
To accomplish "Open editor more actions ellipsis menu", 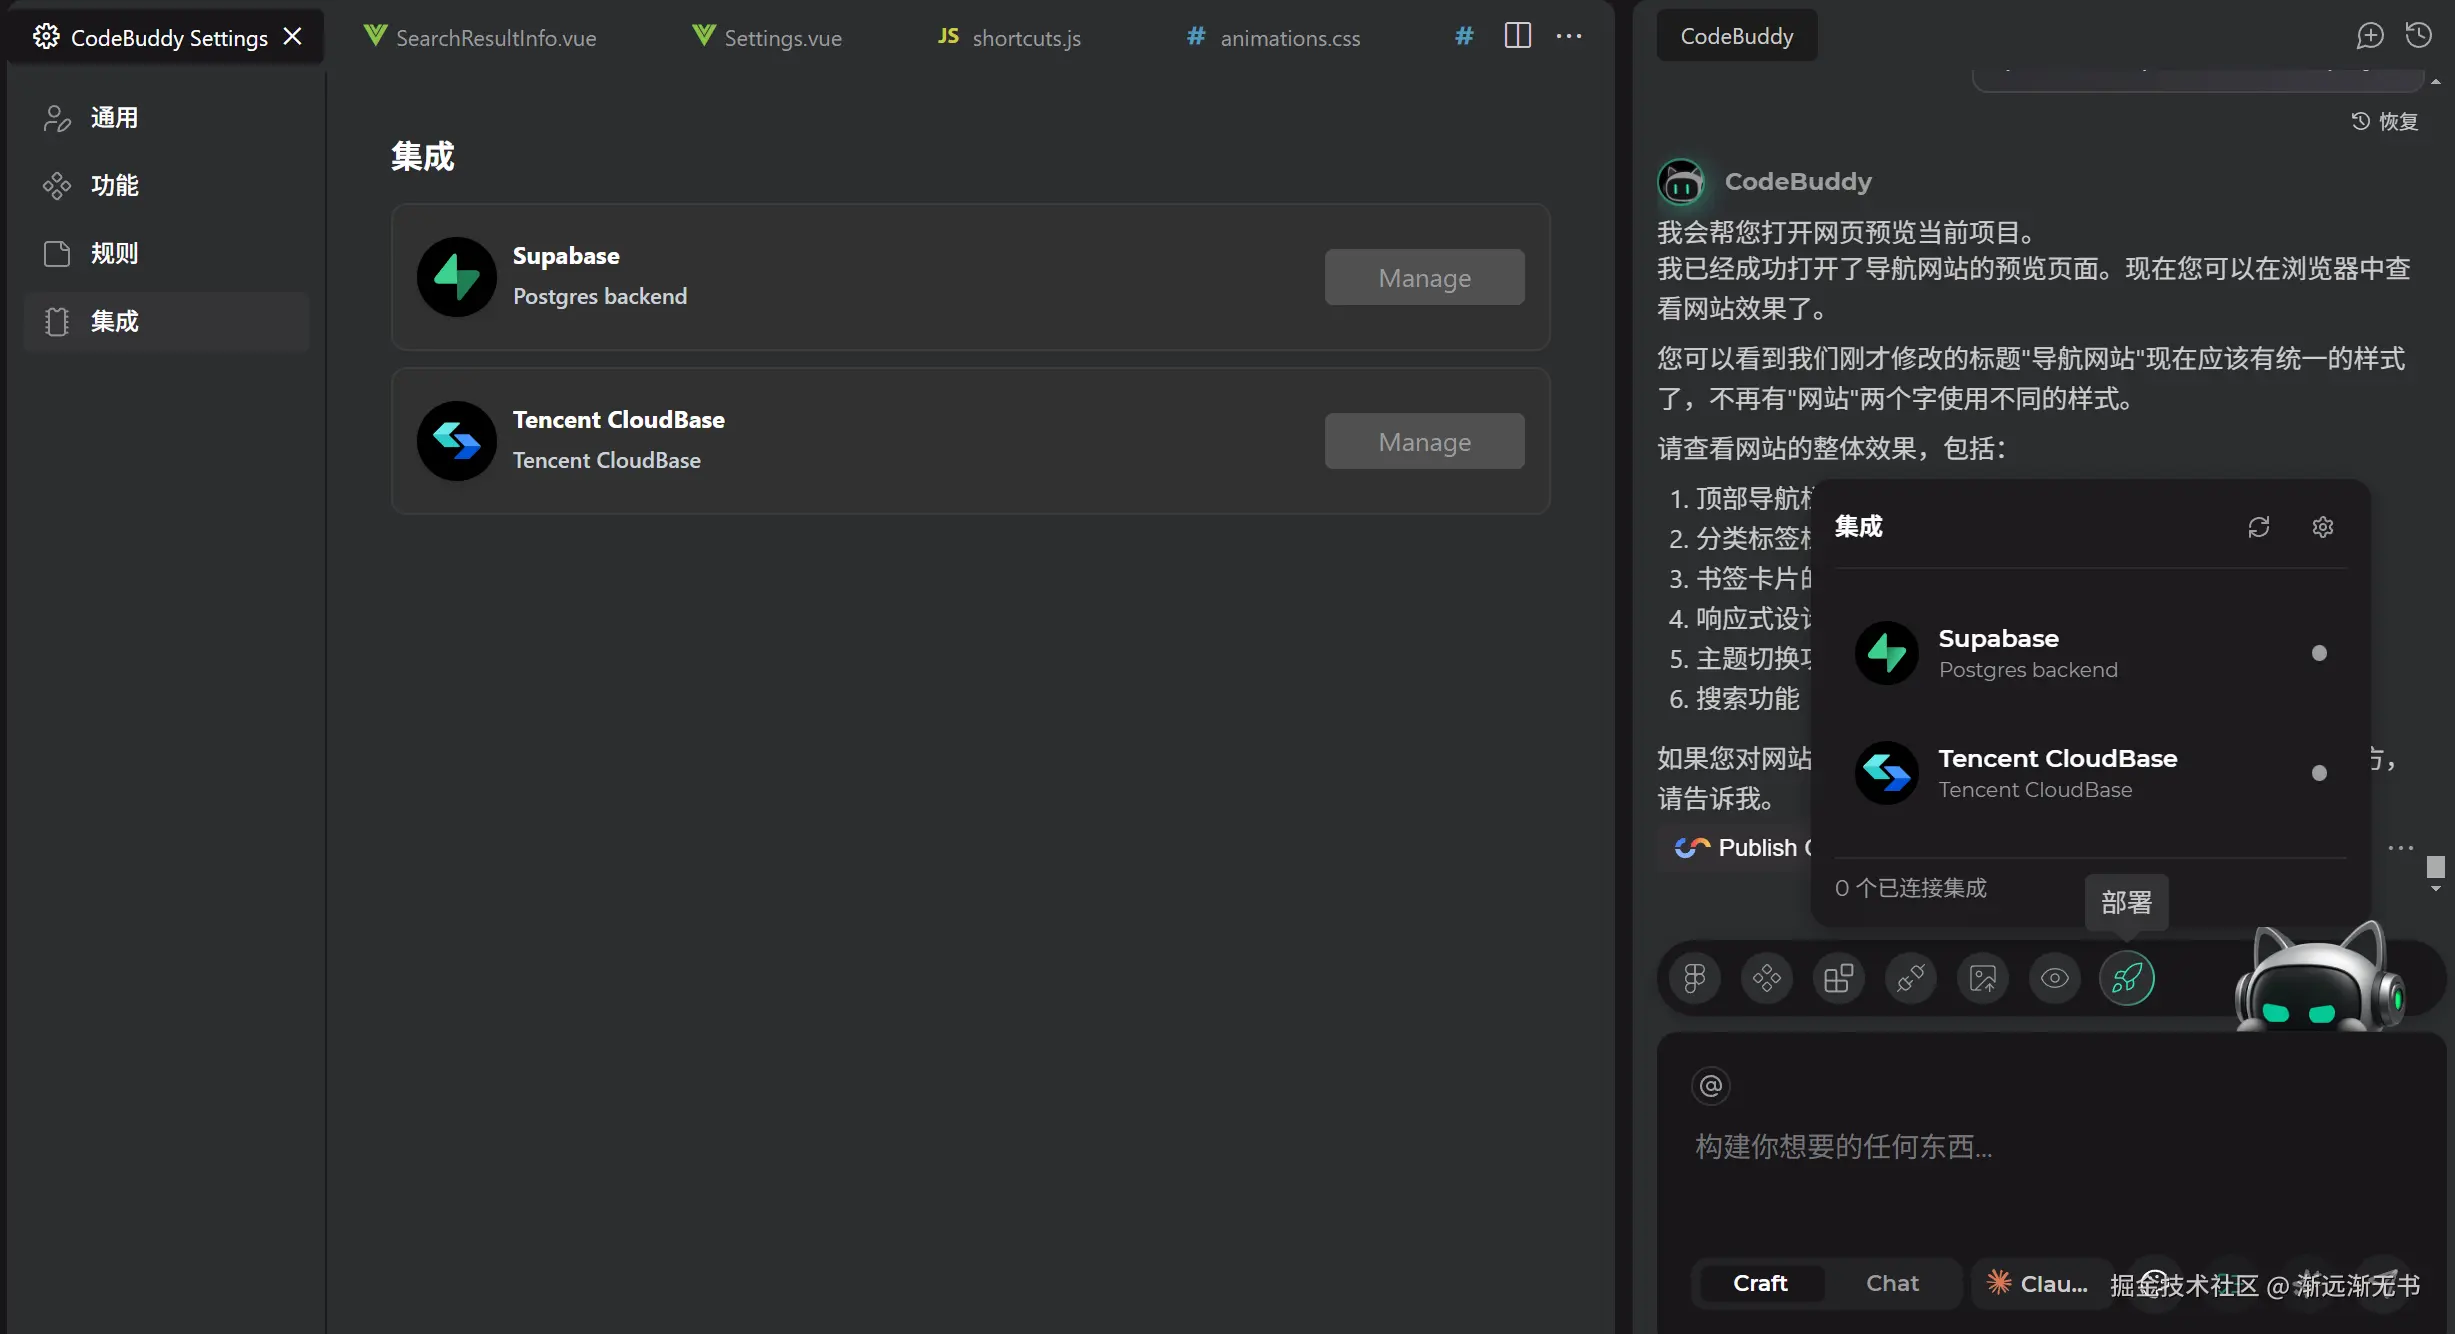I will (x=1568, y=36).
